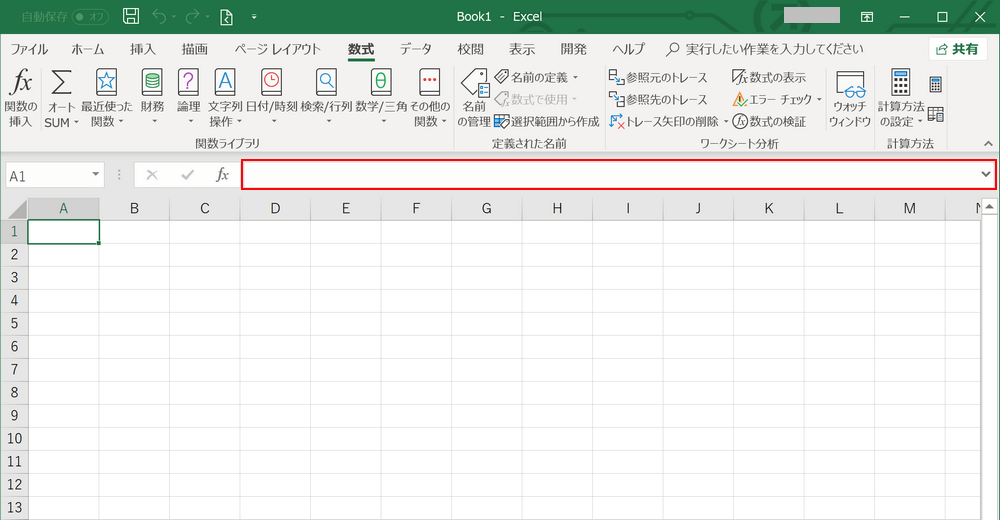Click the 共有 share button
The height and width of the screenshot is (520, 1000).
957,49
